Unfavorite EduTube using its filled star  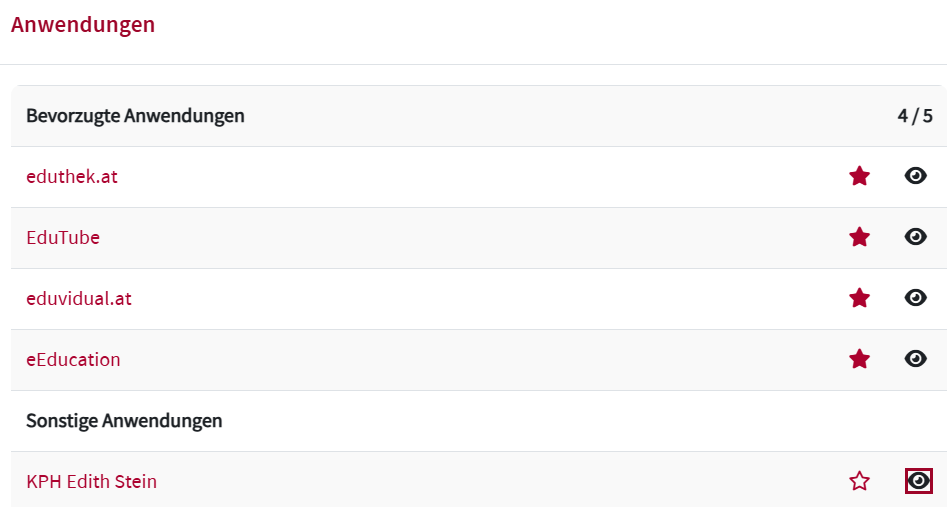859,238
